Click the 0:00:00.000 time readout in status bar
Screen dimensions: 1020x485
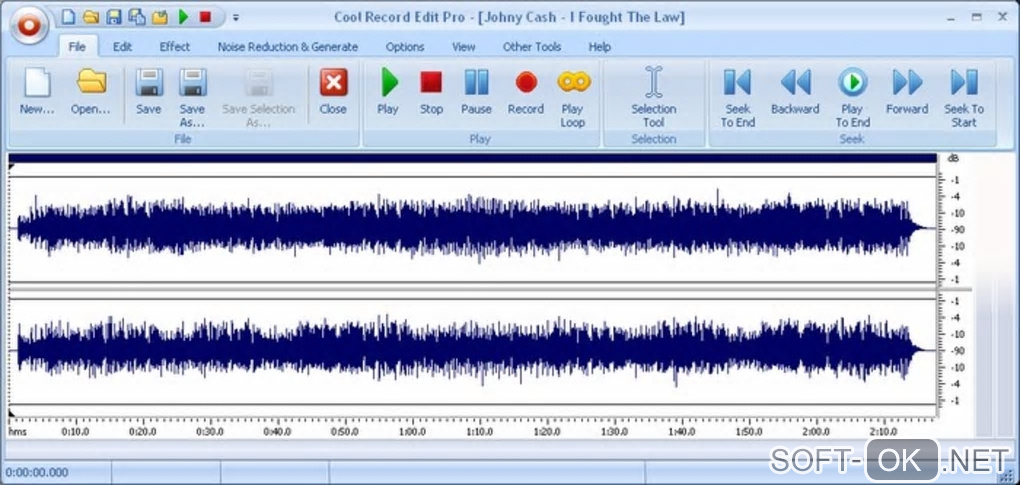pyautogui.click(x=36, y=473)
